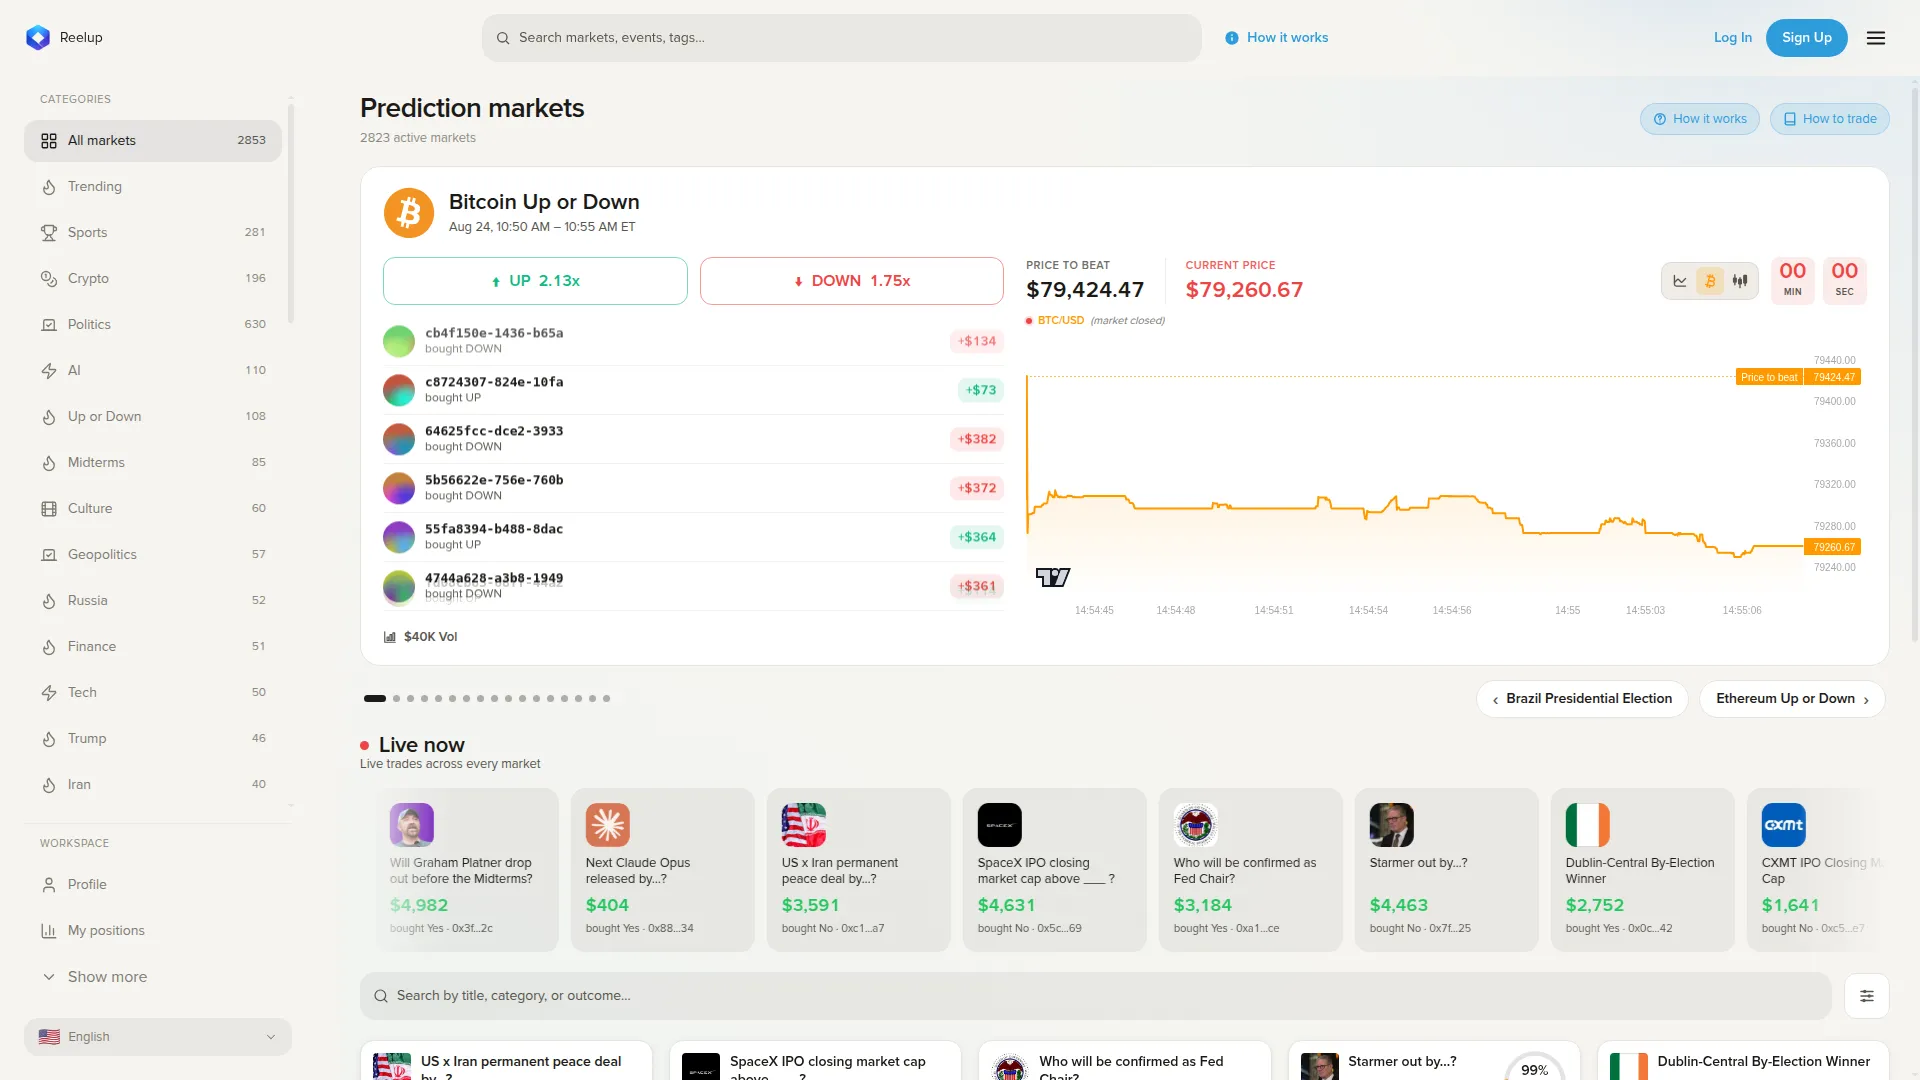Click the Sports trophy icon

(49, 233)
